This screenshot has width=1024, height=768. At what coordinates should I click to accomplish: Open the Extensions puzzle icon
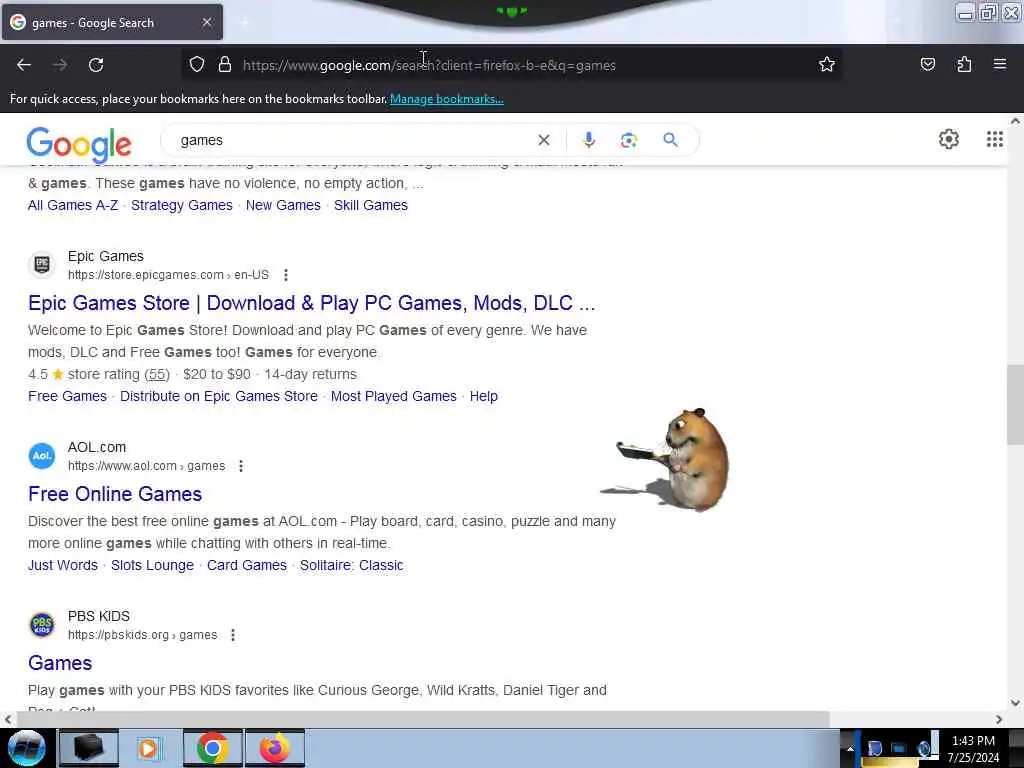(964, 65)
